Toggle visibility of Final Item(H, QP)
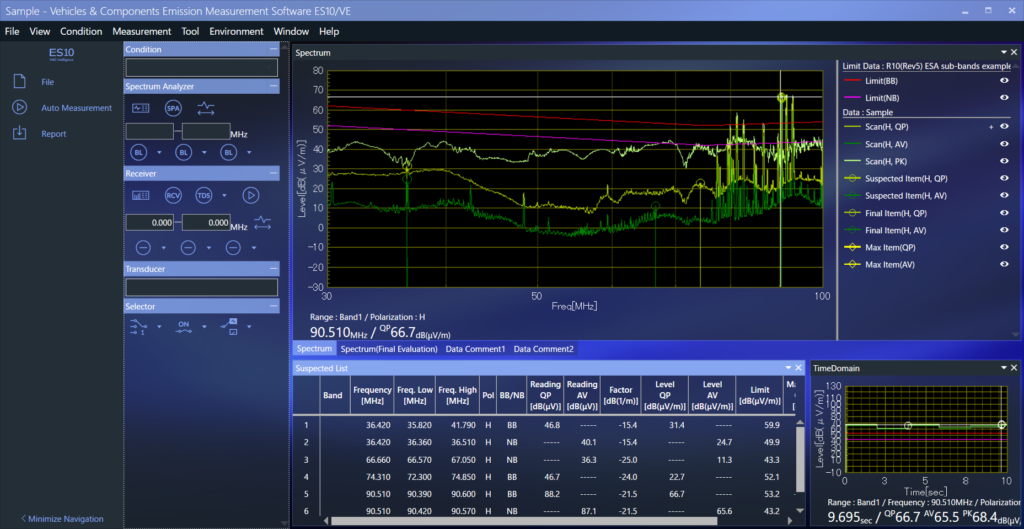This screenshot has width=1024, height=529. (x=1004, y=213)
